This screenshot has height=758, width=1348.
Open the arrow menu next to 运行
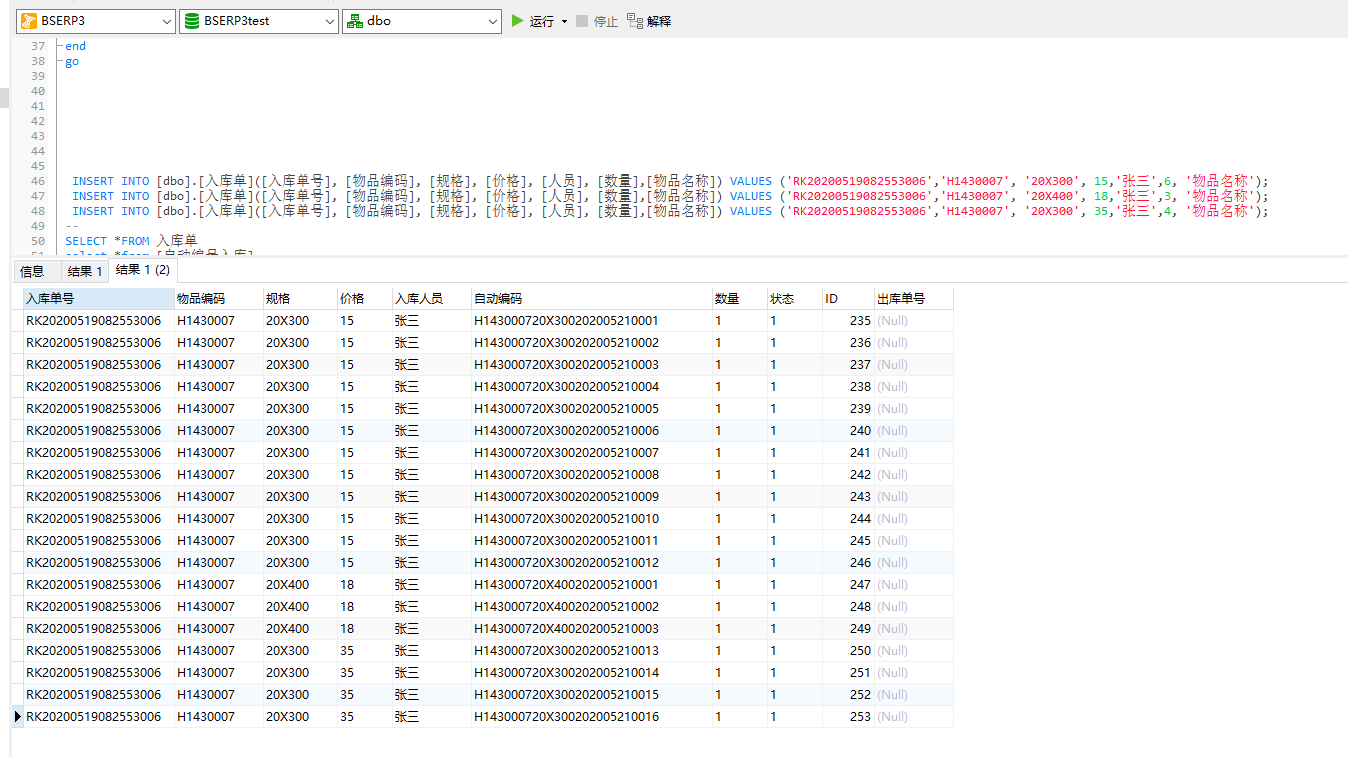coord(564,21)
